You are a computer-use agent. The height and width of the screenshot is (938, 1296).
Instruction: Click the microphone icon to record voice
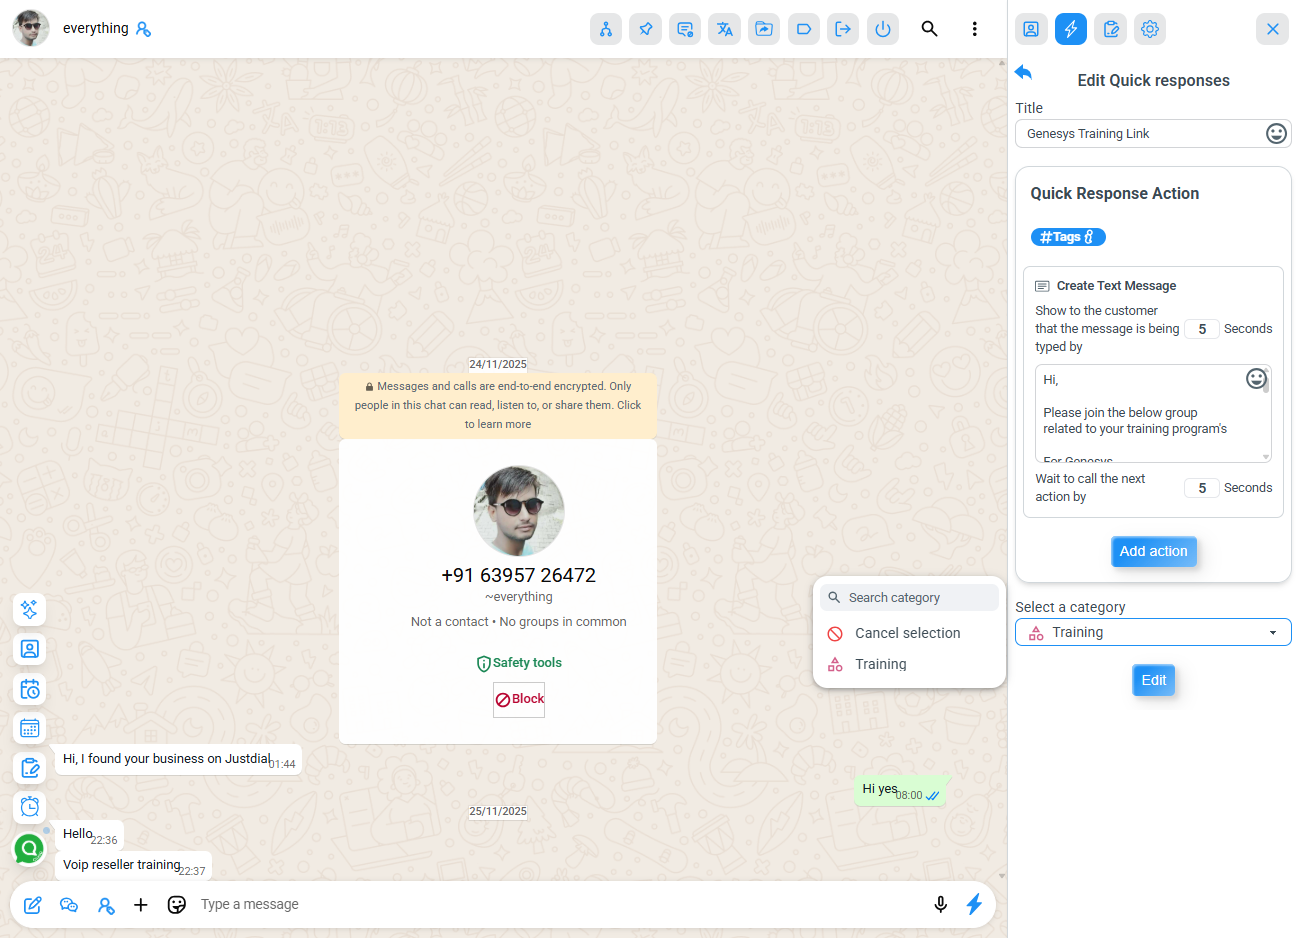(x=940, y=904)
